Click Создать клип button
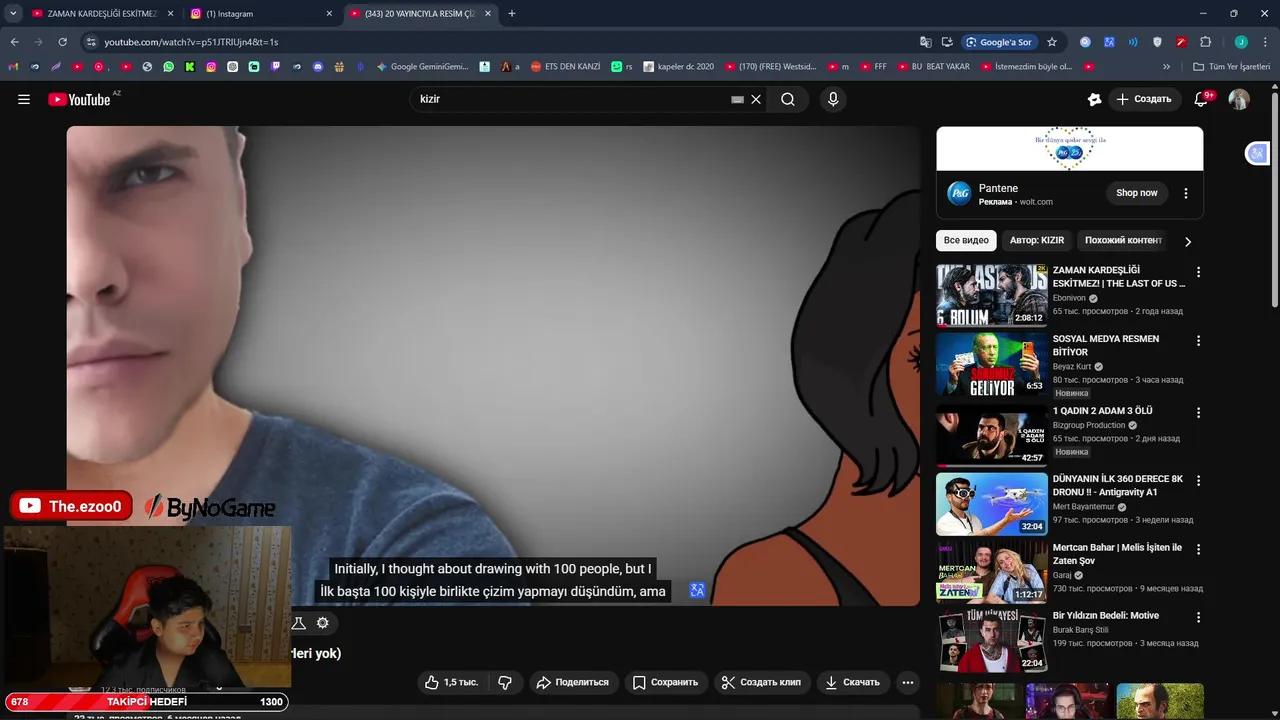1280x720 pixels. pos(761,682)
